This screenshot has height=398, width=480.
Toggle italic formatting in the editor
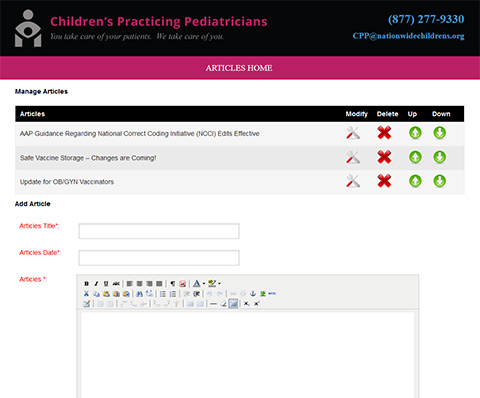(96, 283)
